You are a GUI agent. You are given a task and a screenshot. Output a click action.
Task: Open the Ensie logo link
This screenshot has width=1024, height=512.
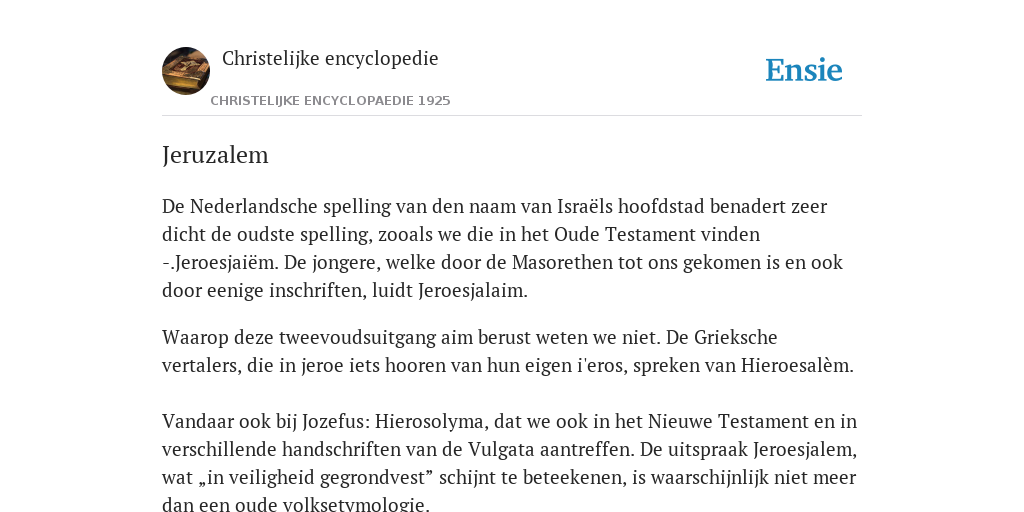click(803, 70)
